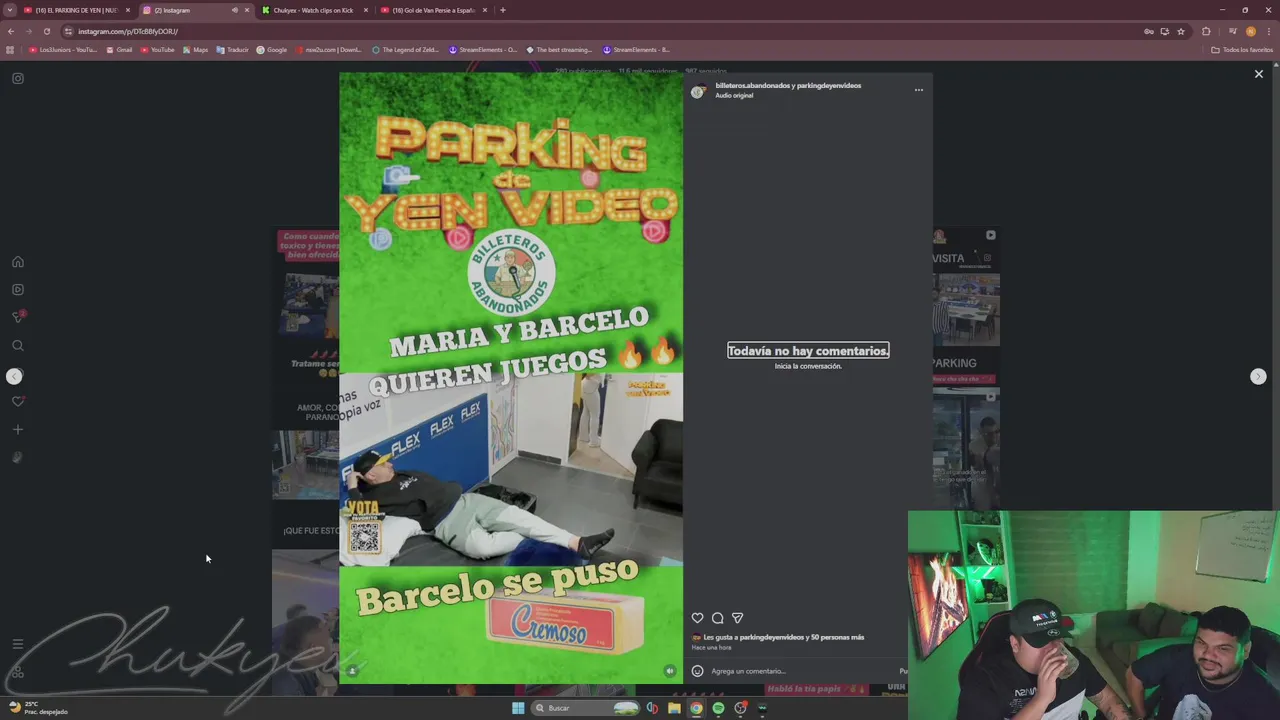
Task: Switch to 'EL PARKING DE YEN' YouTube tab
Action: tap(76, 10)
